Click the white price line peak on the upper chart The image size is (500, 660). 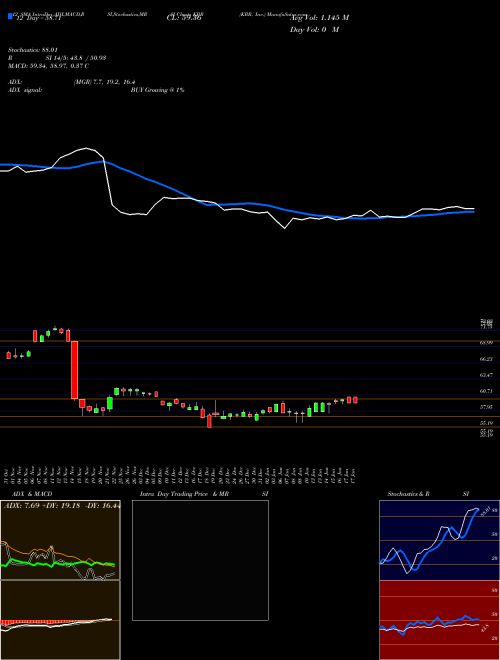pos(86,148)
